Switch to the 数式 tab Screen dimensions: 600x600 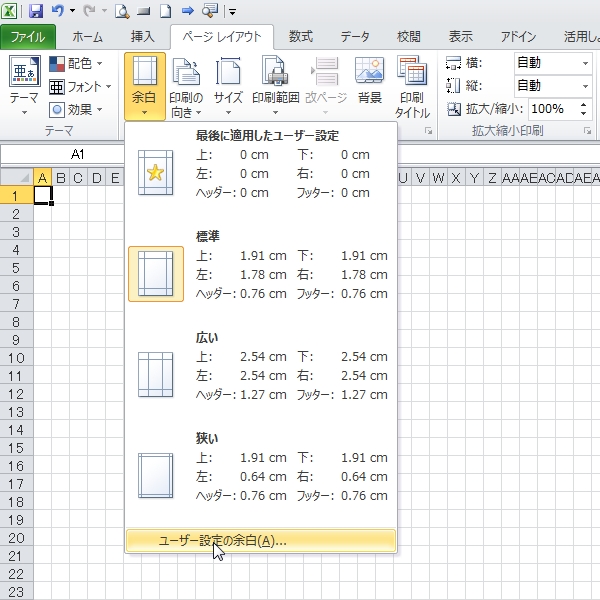point(301,37)
